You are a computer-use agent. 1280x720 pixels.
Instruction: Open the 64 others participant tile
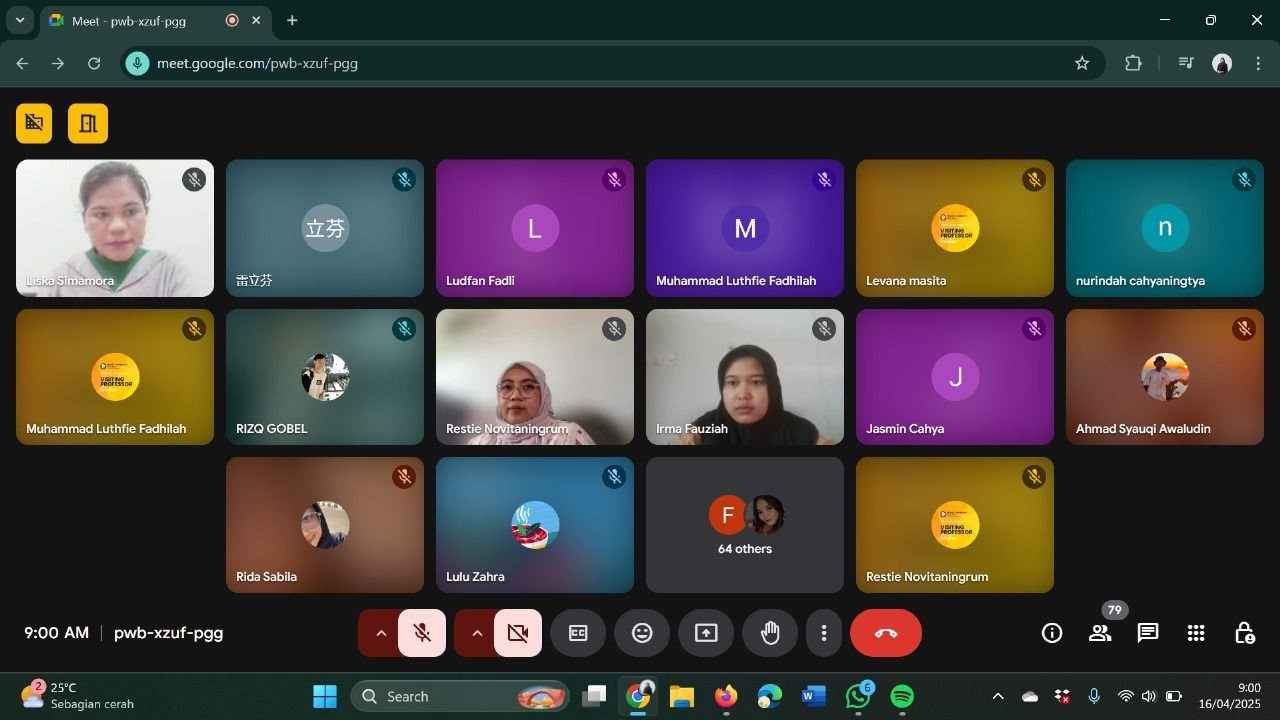pos(745,526)
